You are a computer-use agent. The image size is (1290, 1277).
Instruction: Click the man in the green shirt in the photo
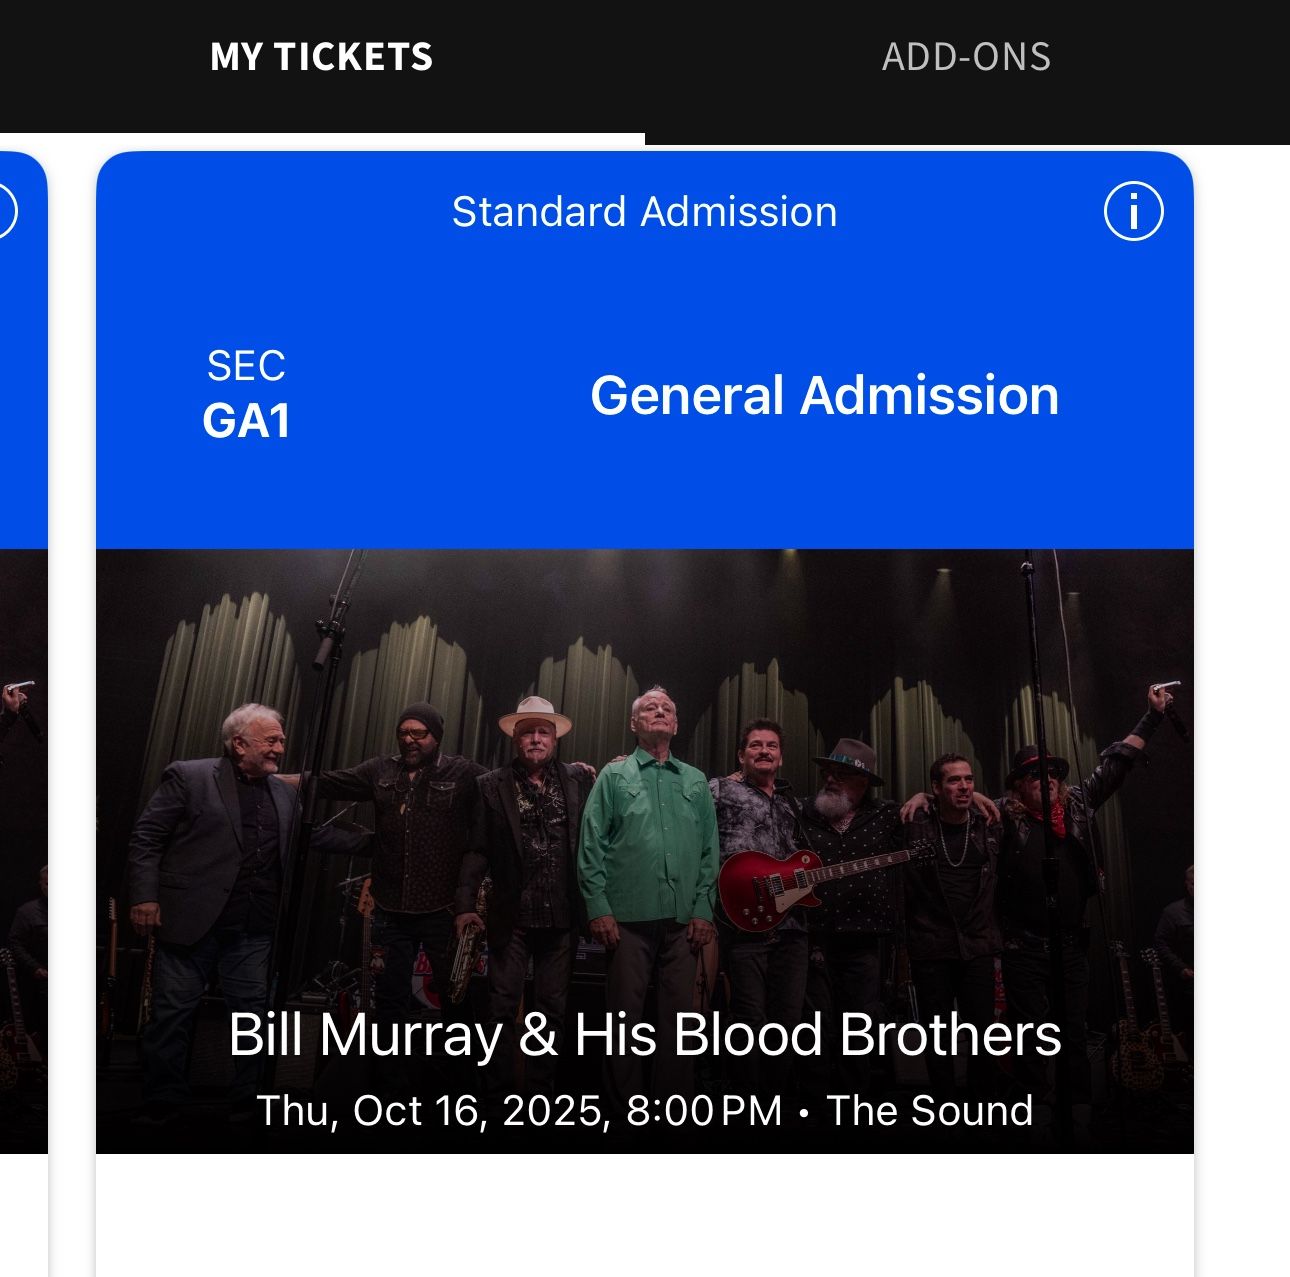point(648,830)
